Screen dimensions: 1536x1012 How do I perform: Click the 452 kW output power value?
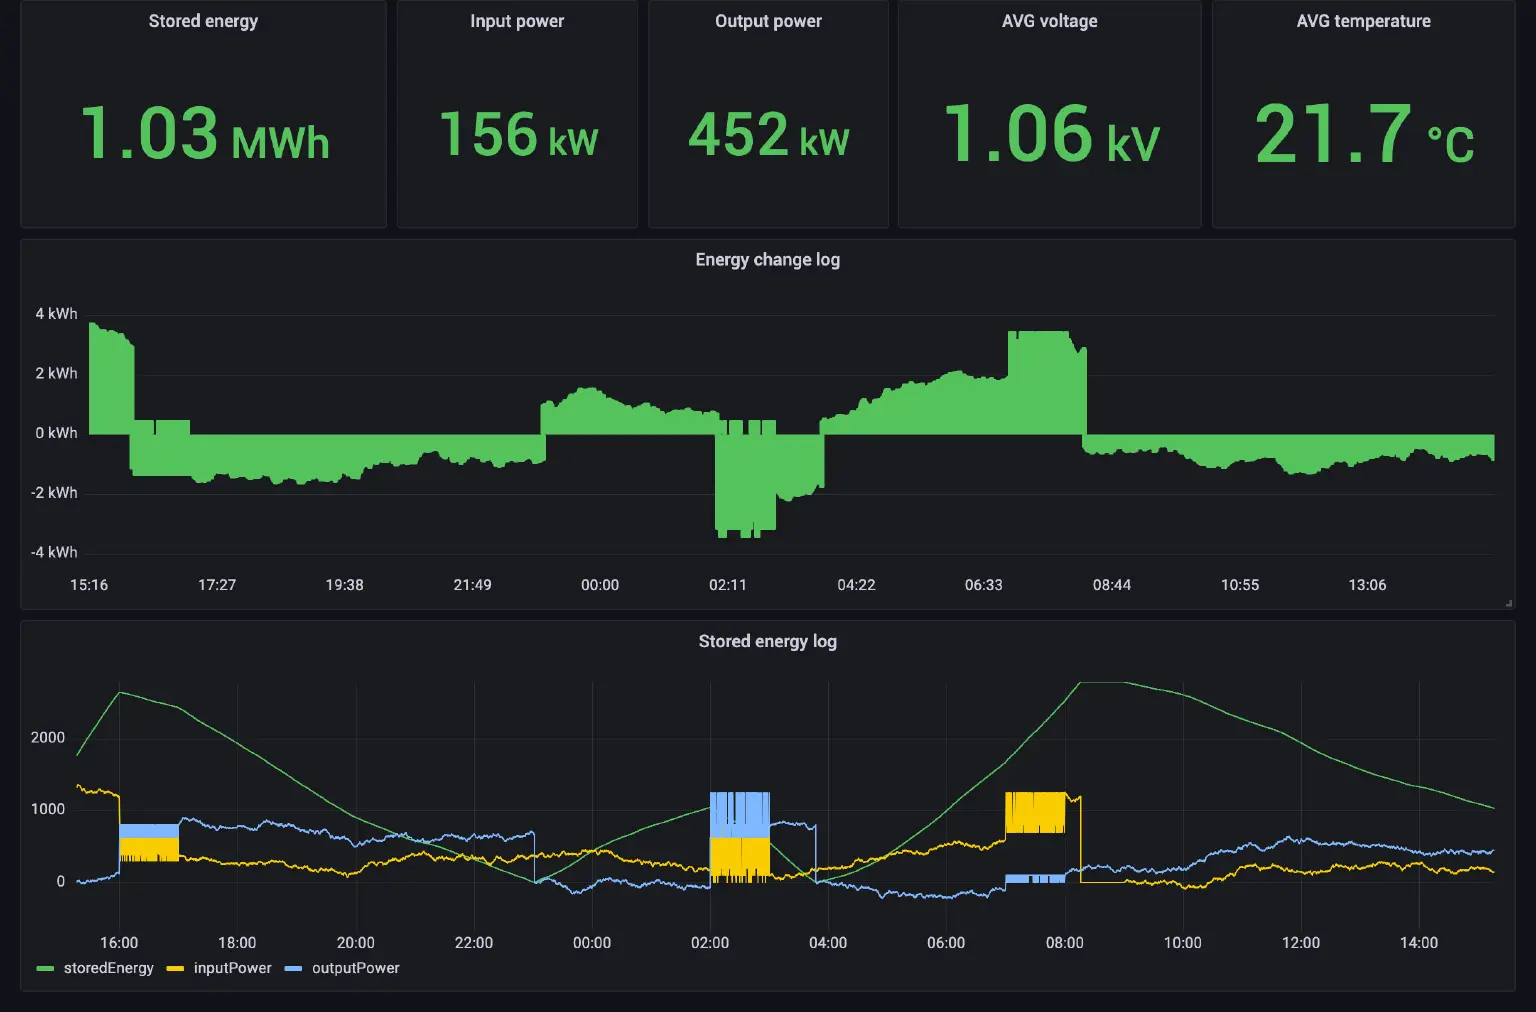767,135
